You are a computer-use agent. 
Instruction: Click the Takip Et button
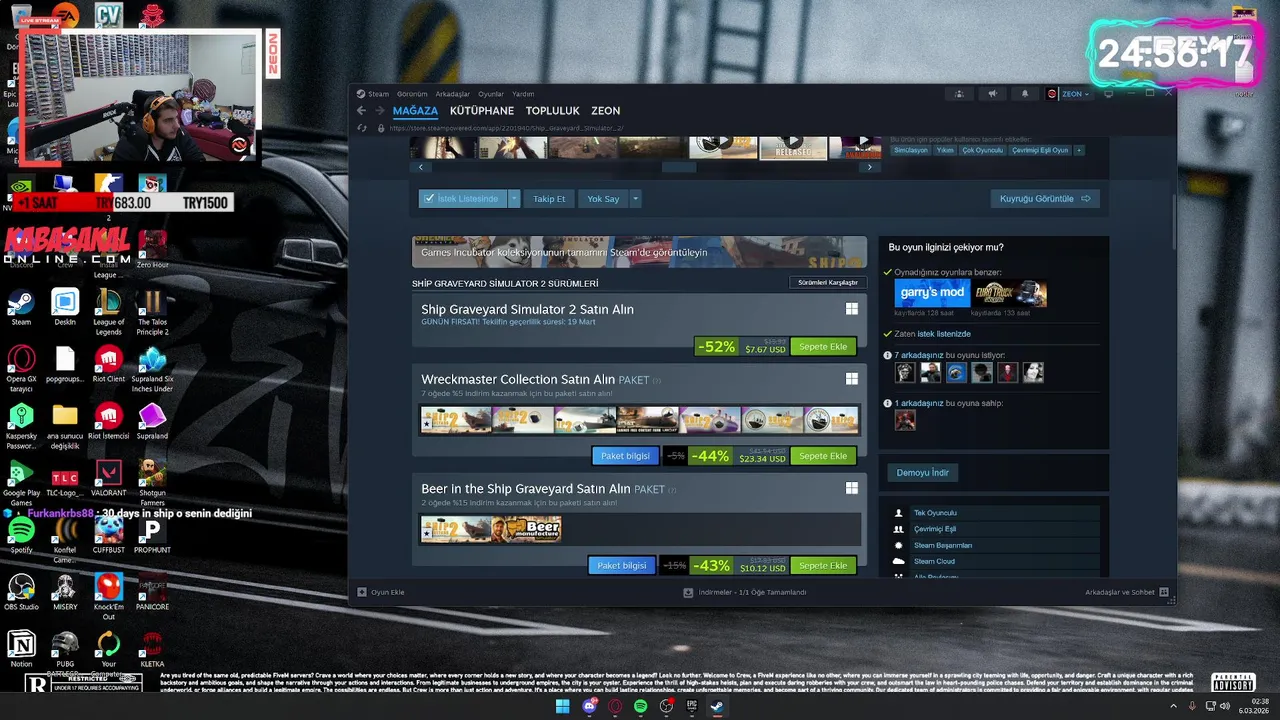point(549,199)
